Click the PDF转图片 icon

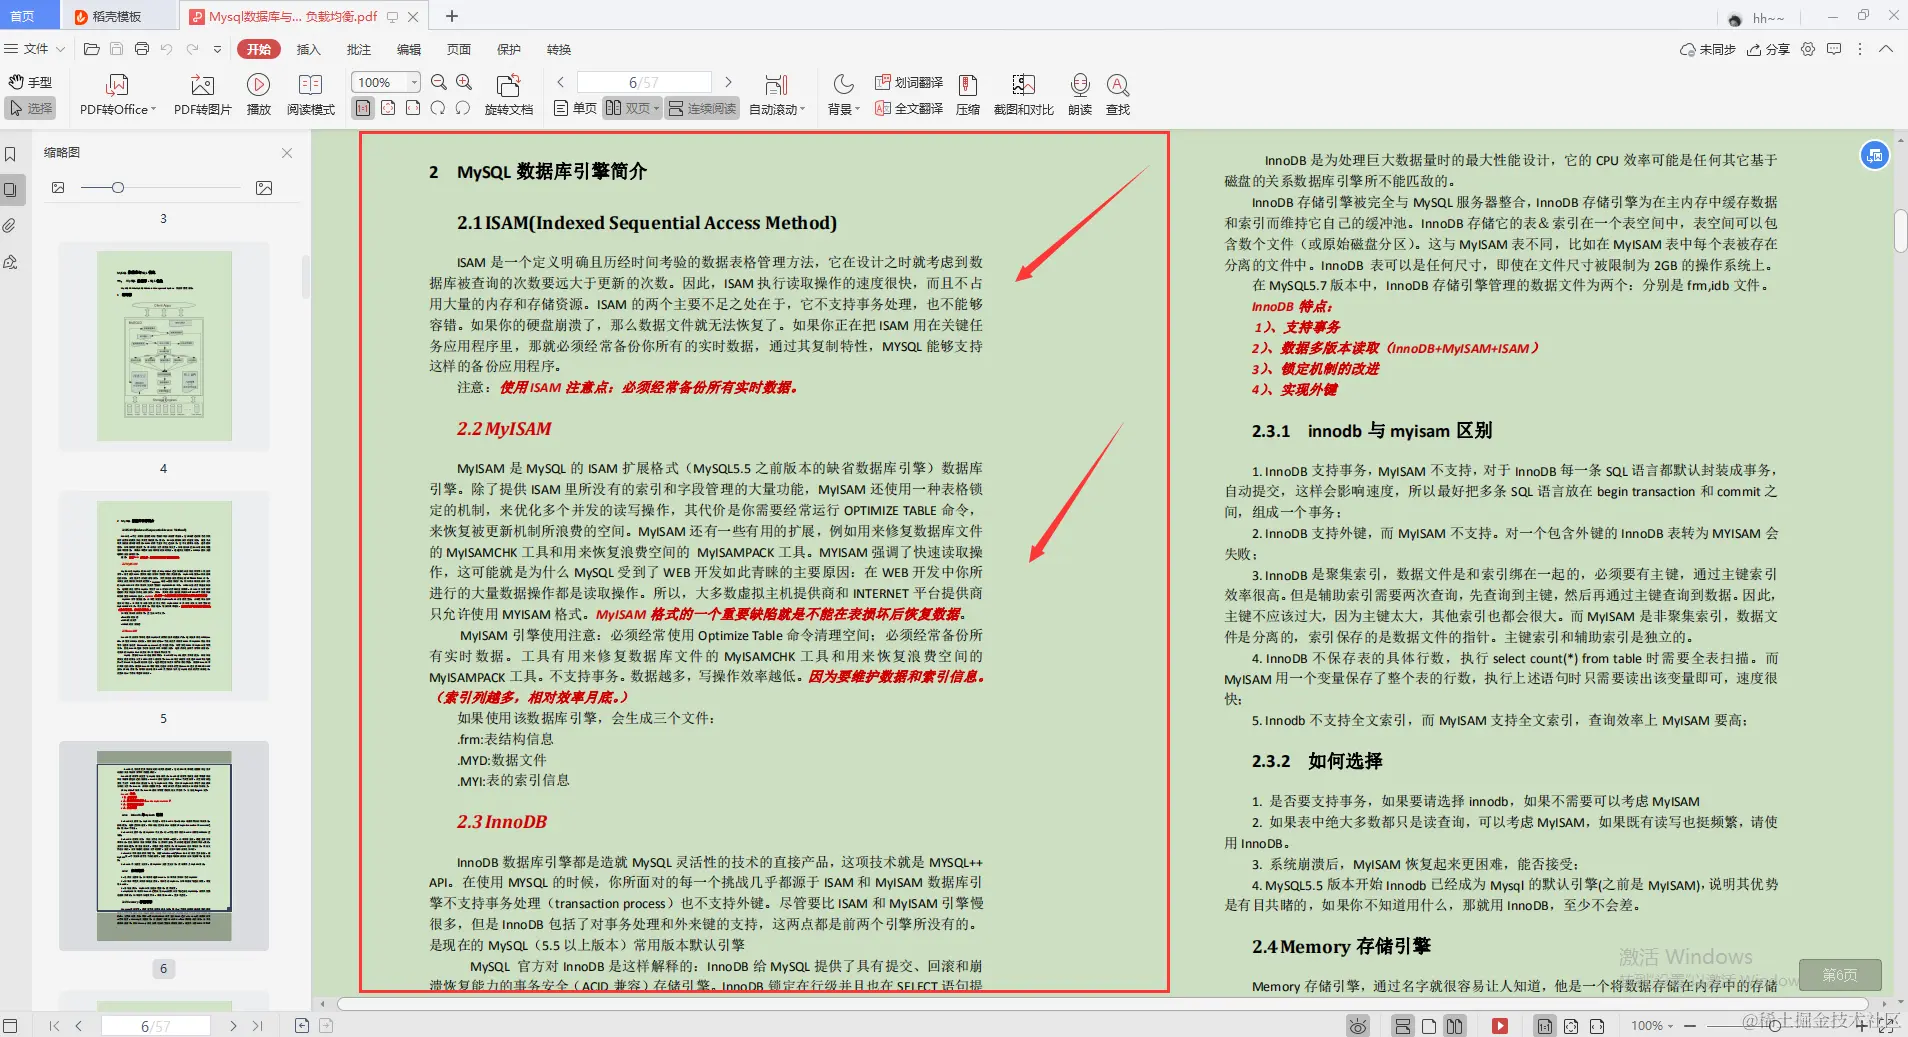coord(202,95)
